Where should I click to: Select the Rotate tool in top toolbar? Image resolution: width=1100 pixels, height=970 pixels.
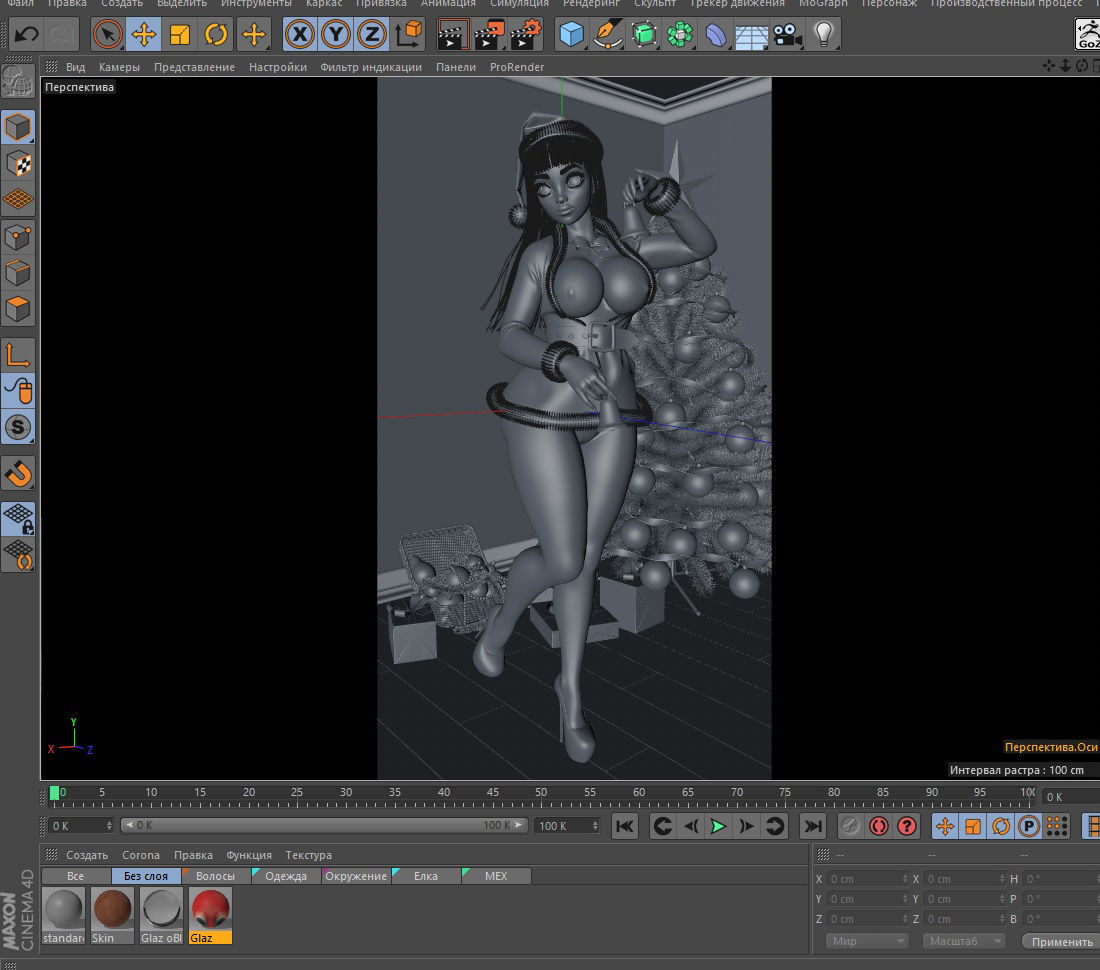216,34
